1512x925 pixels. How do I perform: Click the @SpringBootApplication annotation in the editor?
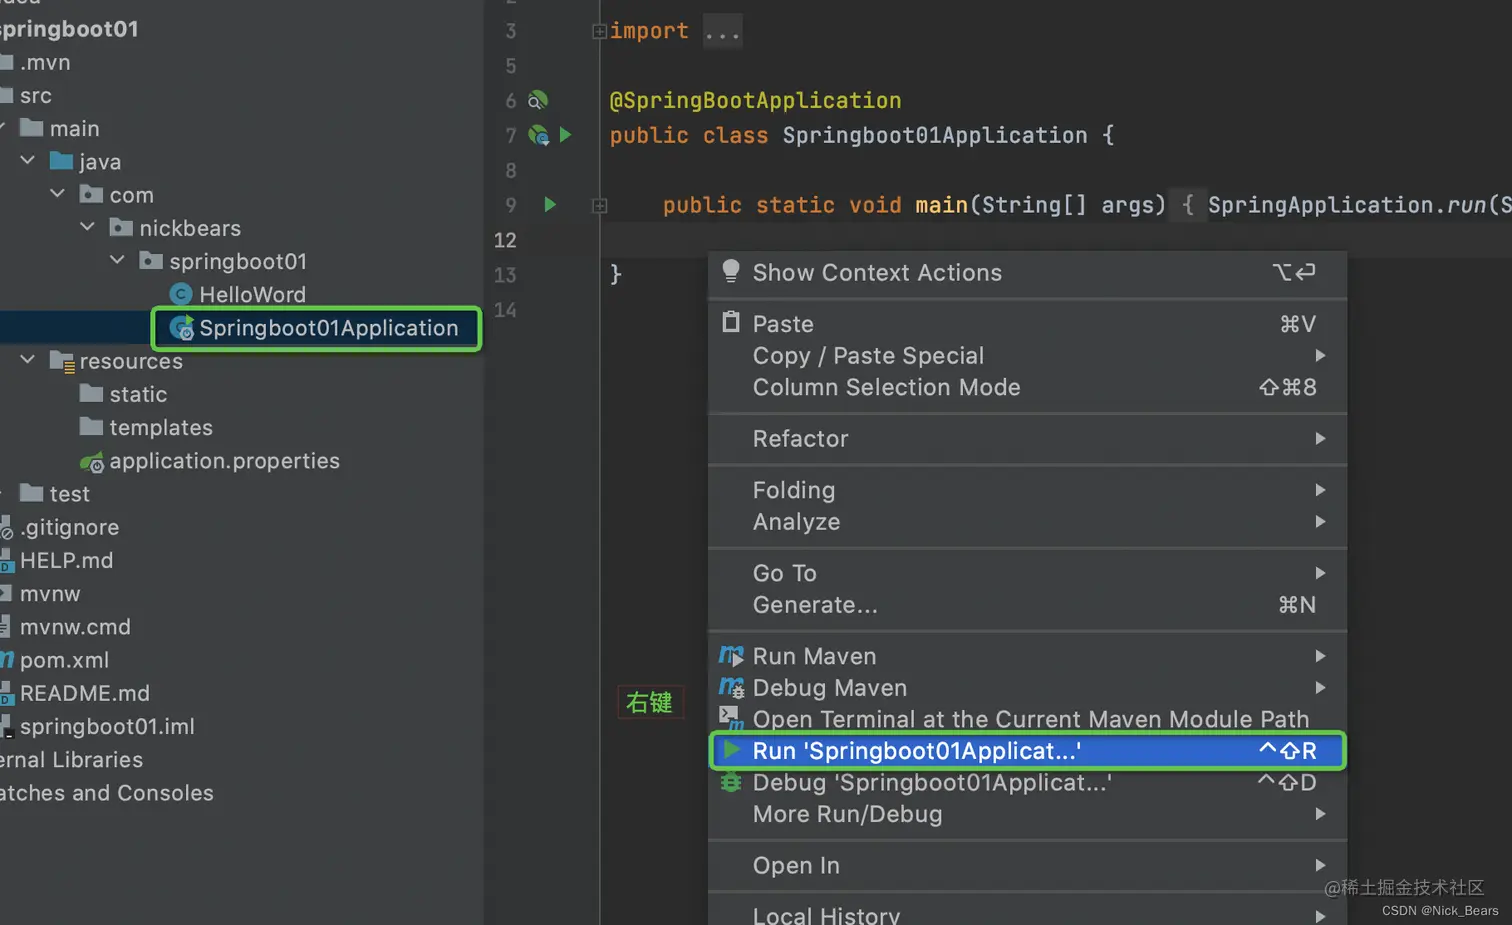coord(755,101)
